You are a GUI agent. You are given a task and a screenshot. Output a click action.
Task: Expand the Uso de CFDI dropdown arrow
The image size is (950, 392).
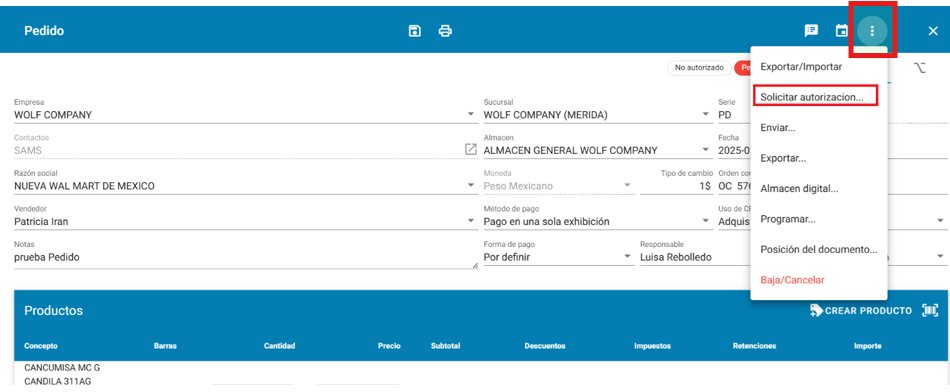(940, 221)
